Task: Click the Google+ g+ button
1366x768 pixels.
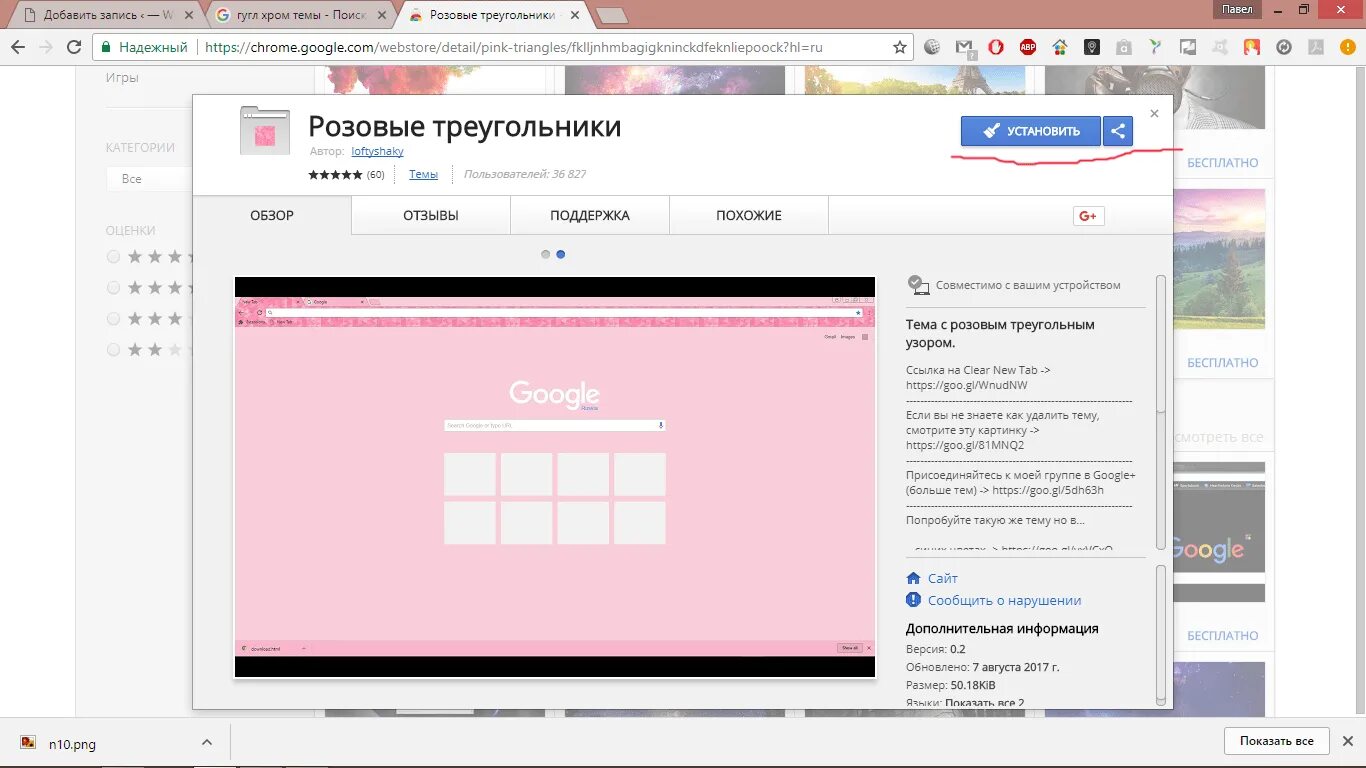Action: pos(1088,216)
